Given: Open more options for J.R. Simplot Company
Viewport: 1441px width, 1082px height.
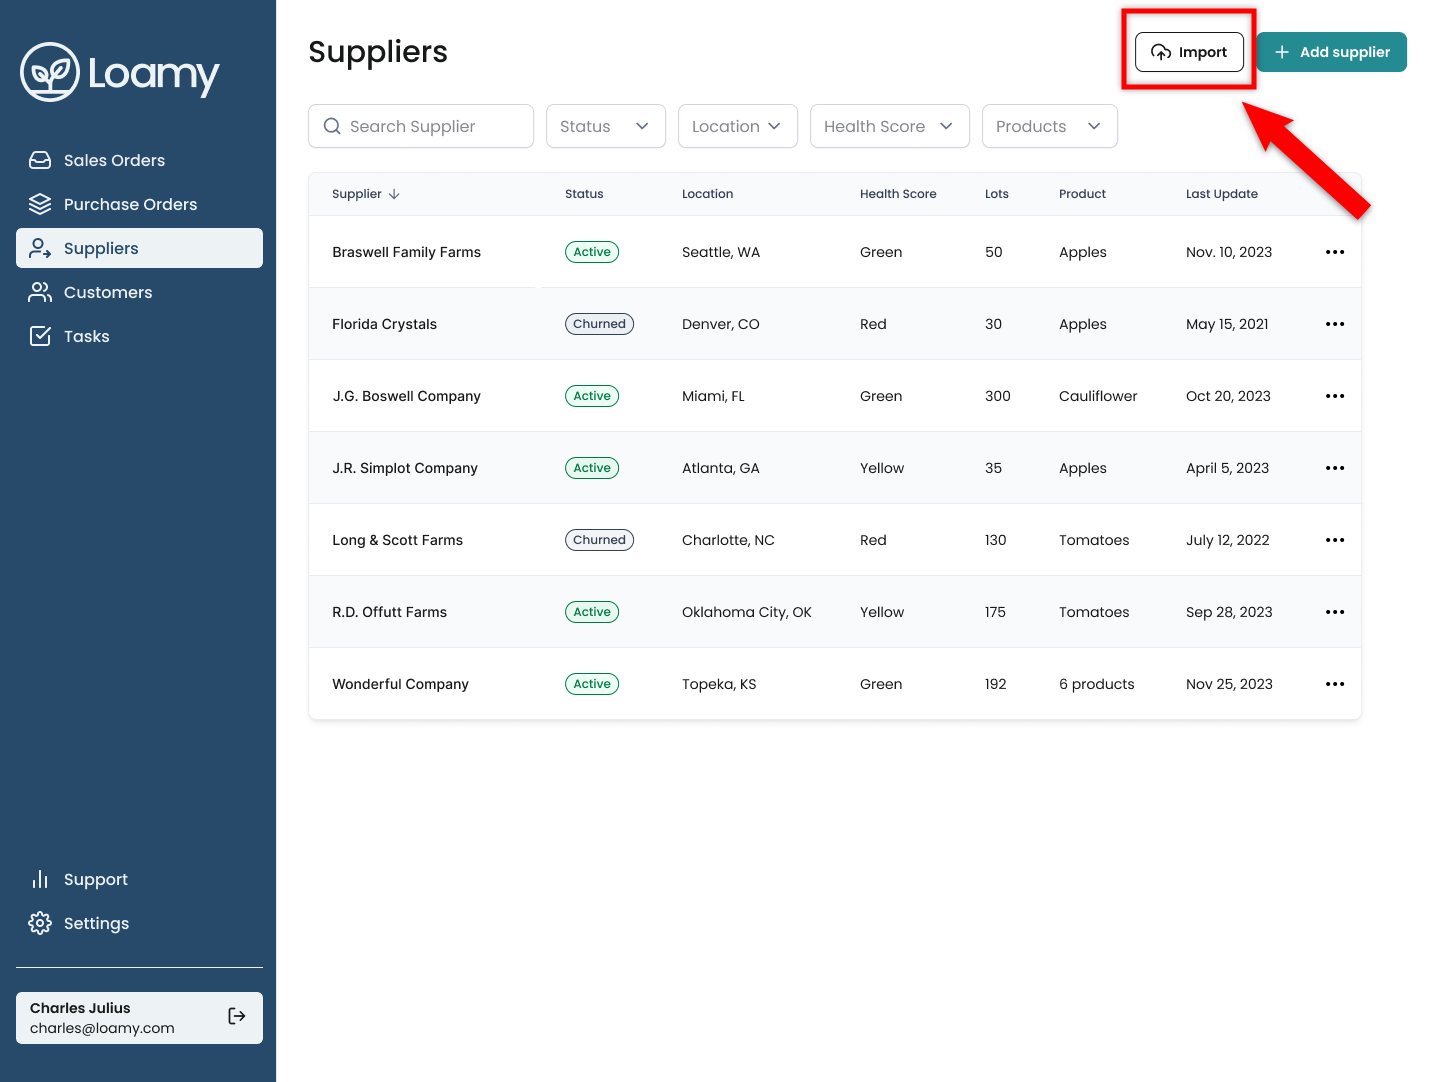Looking at the screenshot, I should [x=1335, y=468].
